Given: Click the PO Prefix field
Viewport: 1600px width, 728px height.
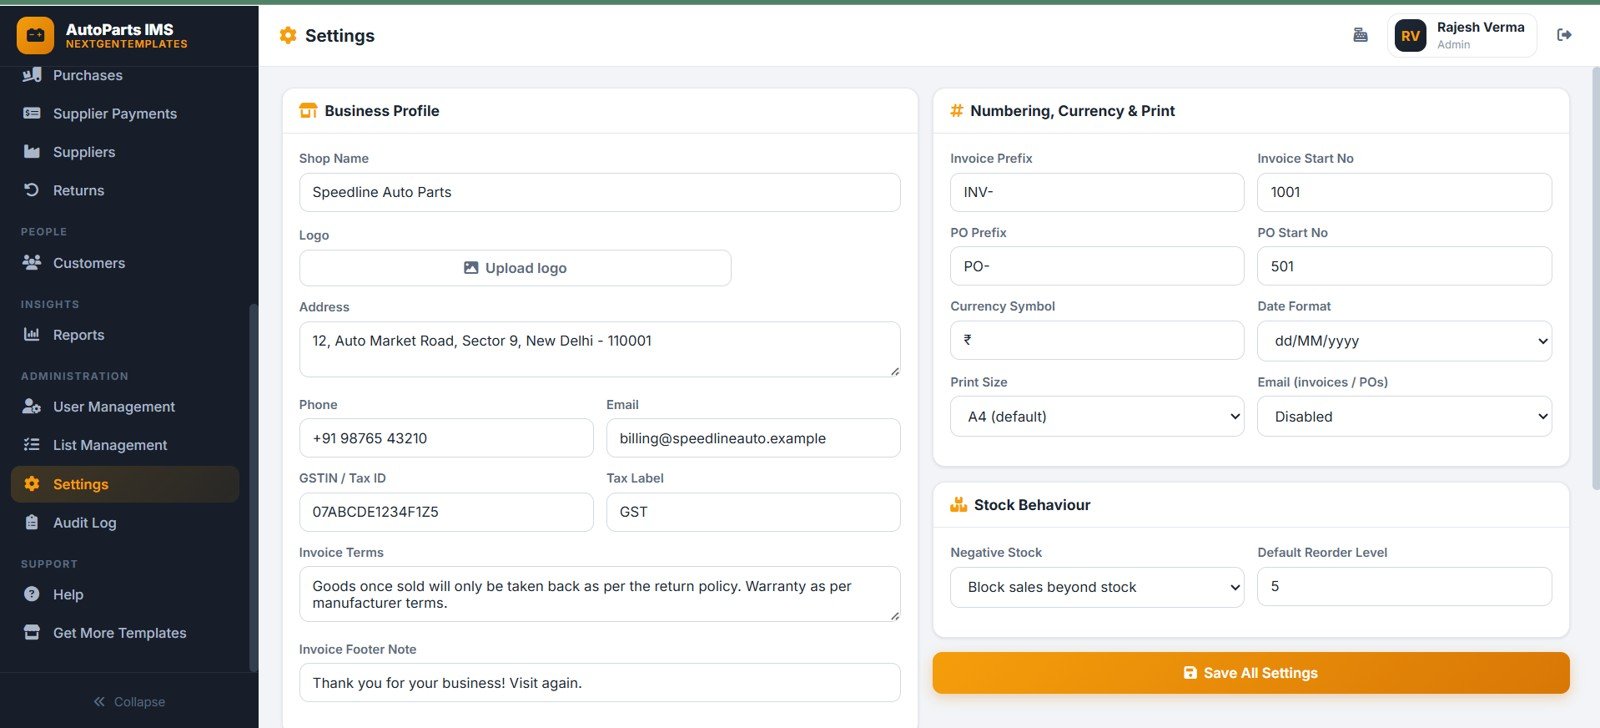Looking at the screenshot, I should [1097, 266].
